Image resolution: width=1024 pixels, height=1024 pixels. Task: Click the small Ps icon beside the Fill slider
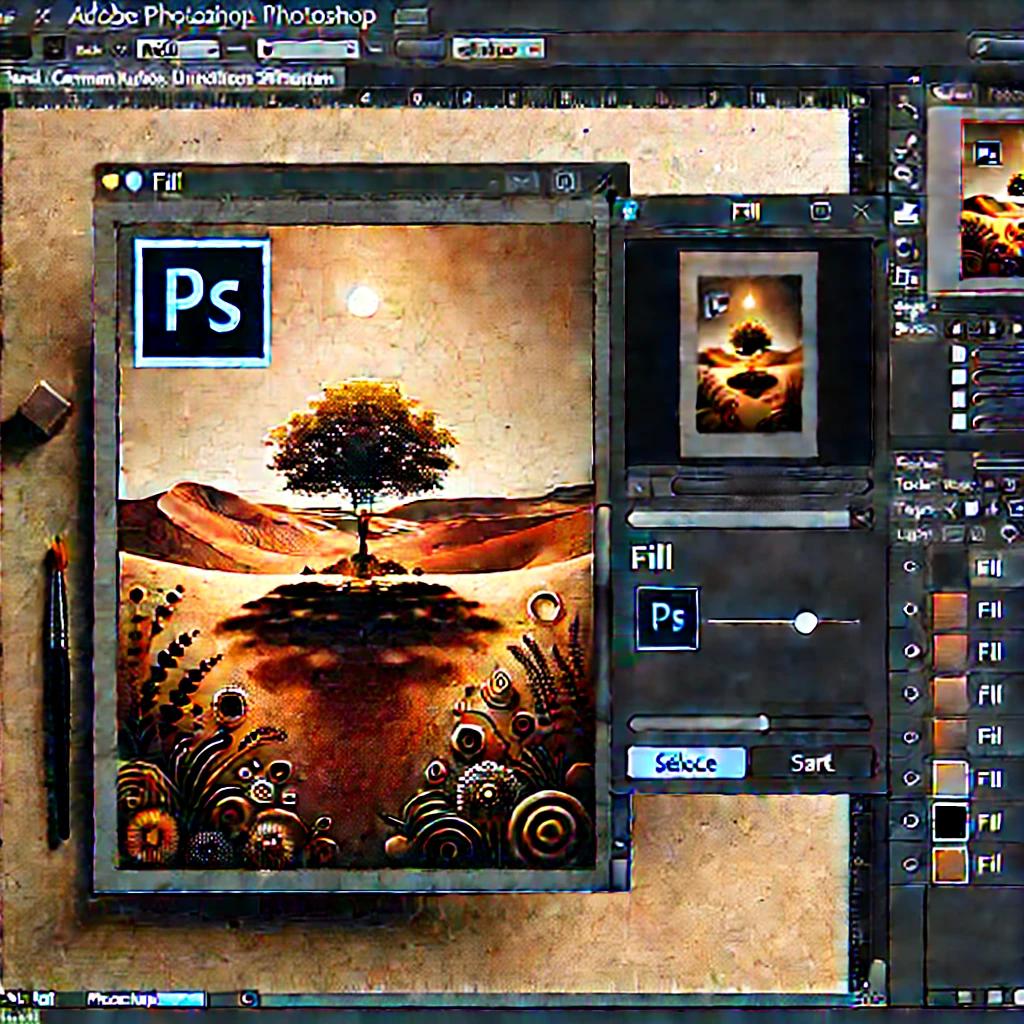coord(667,618)
